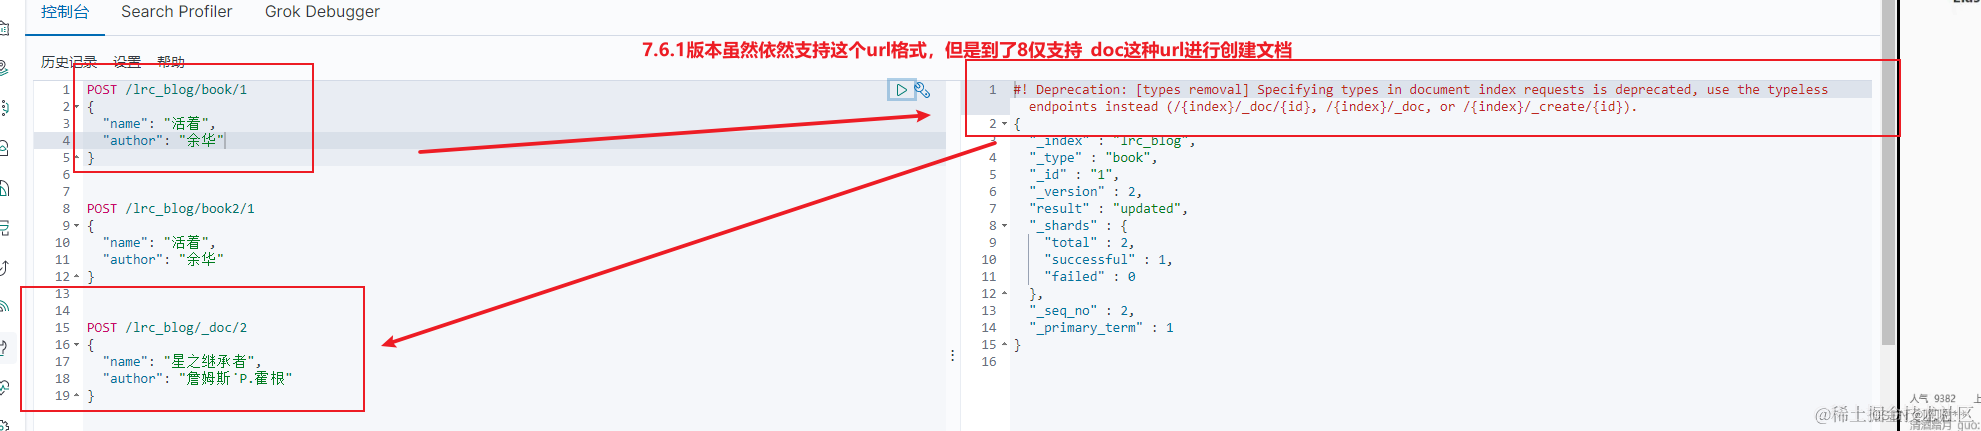Click the "_primary_term" : 1 output line

pos(1102,328)
